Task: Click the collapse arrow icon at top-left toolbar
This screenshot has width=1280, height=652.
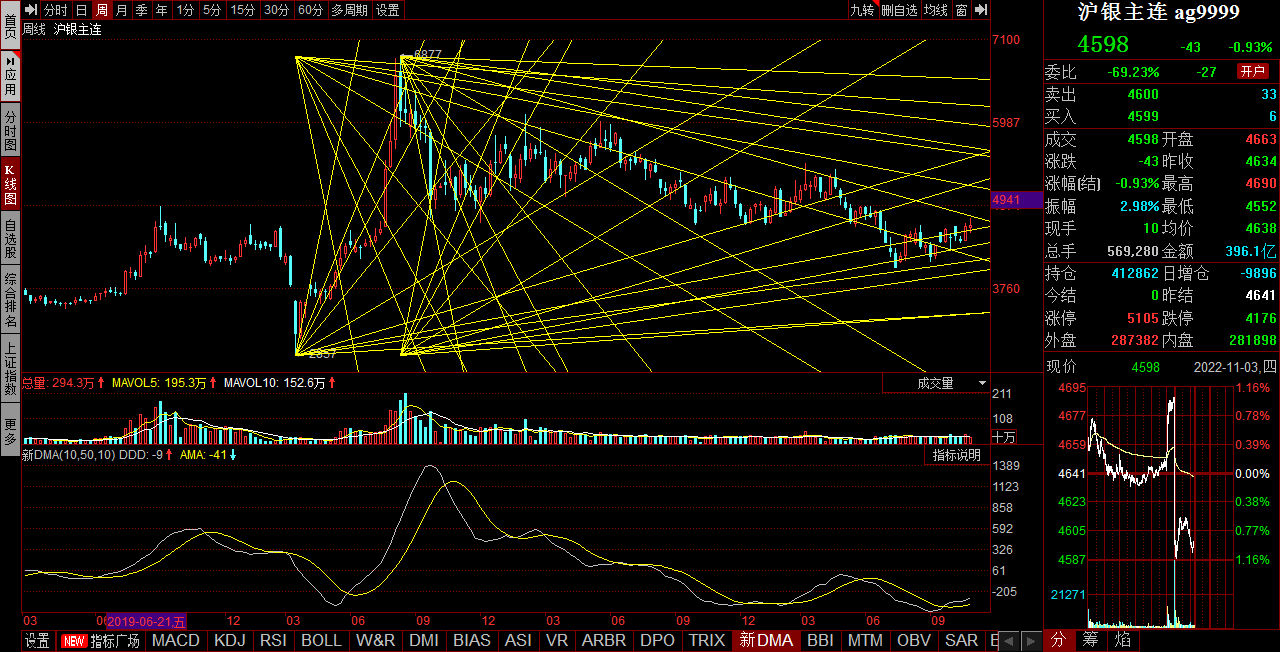Action: coord(31,10)
